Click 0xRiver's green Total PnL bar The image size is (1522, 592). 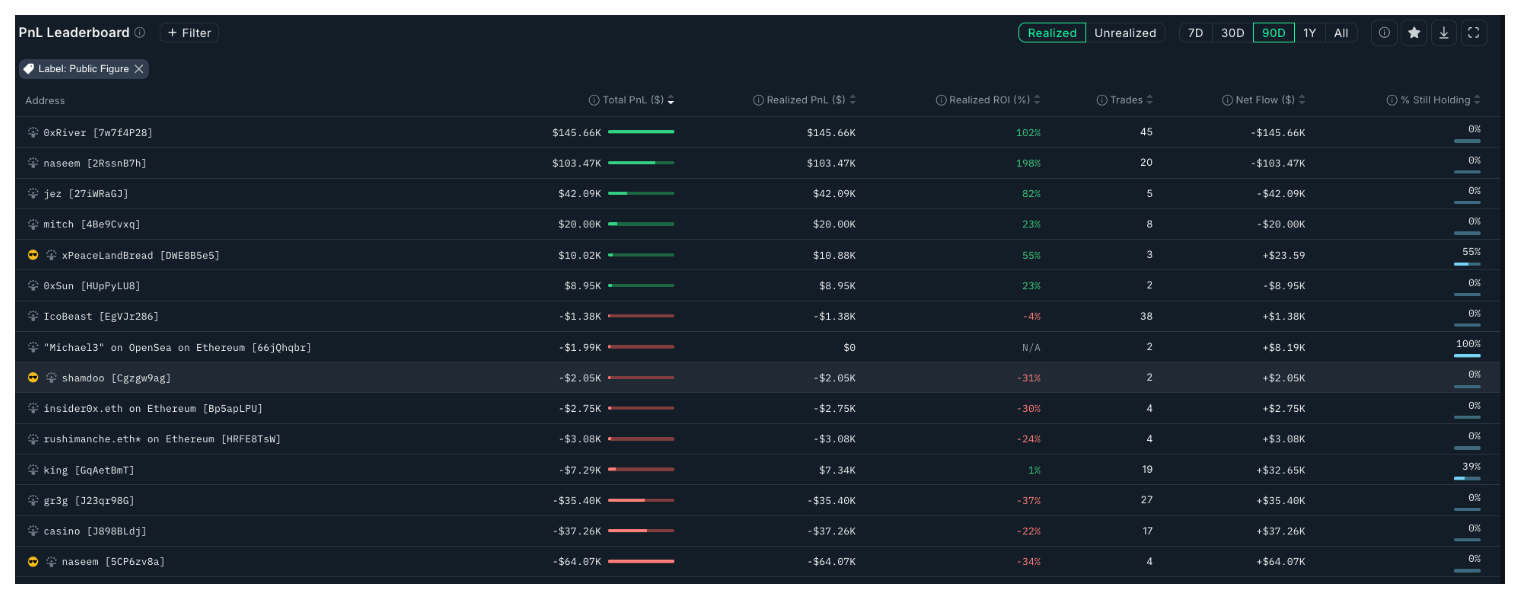641,132
